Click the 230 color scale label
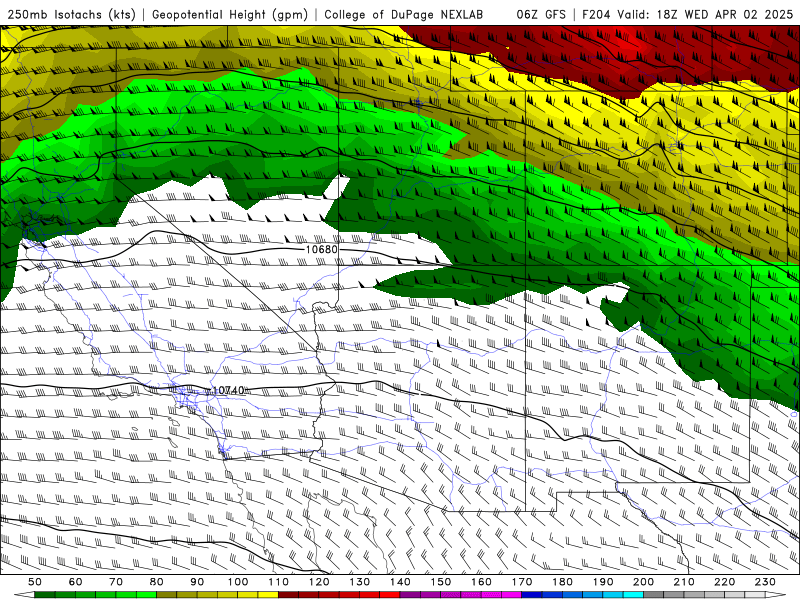Viewport: 800px width, 600px height. 765,582
